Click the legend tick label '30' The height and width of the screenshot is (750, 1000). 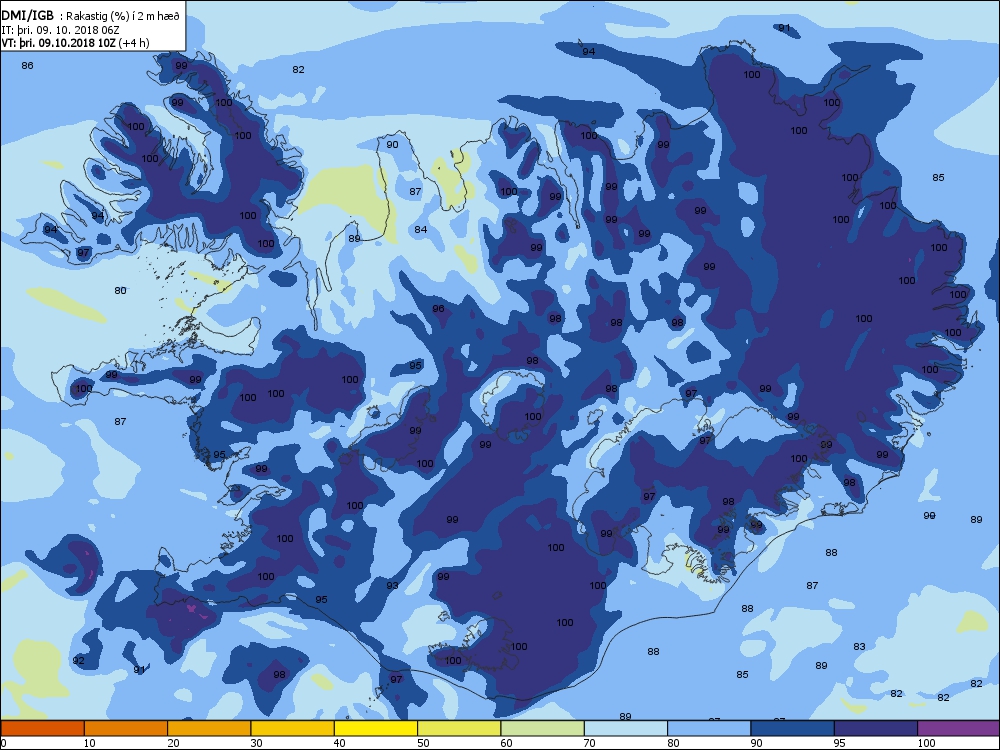(256, 743)
